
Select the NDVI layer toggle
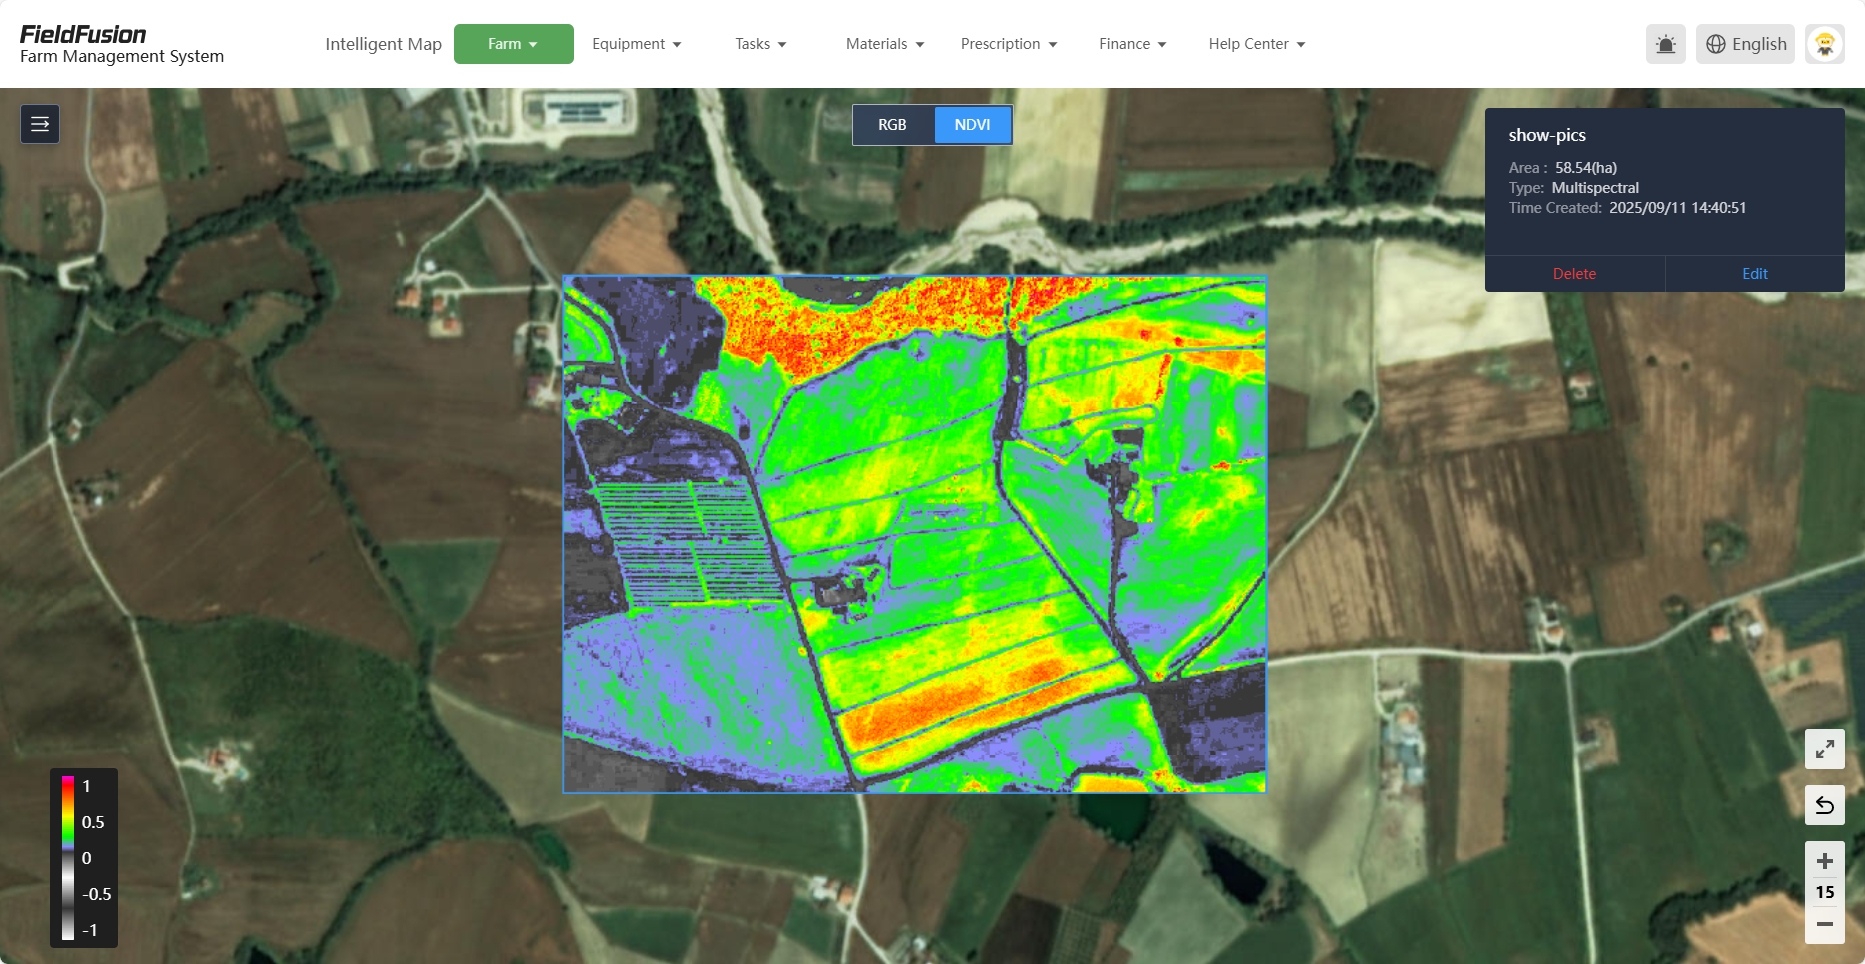click(972, 125)
